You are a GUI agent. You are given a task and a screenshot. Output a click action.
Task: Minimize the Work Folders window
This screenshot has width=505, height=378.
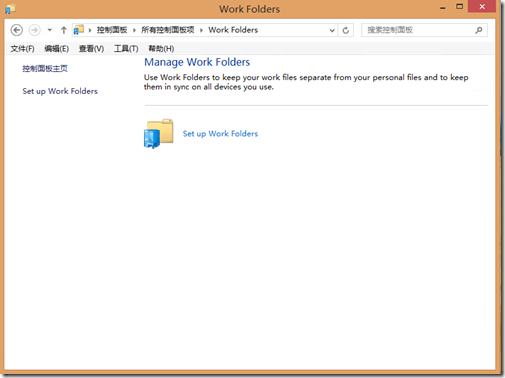[443, 7]
